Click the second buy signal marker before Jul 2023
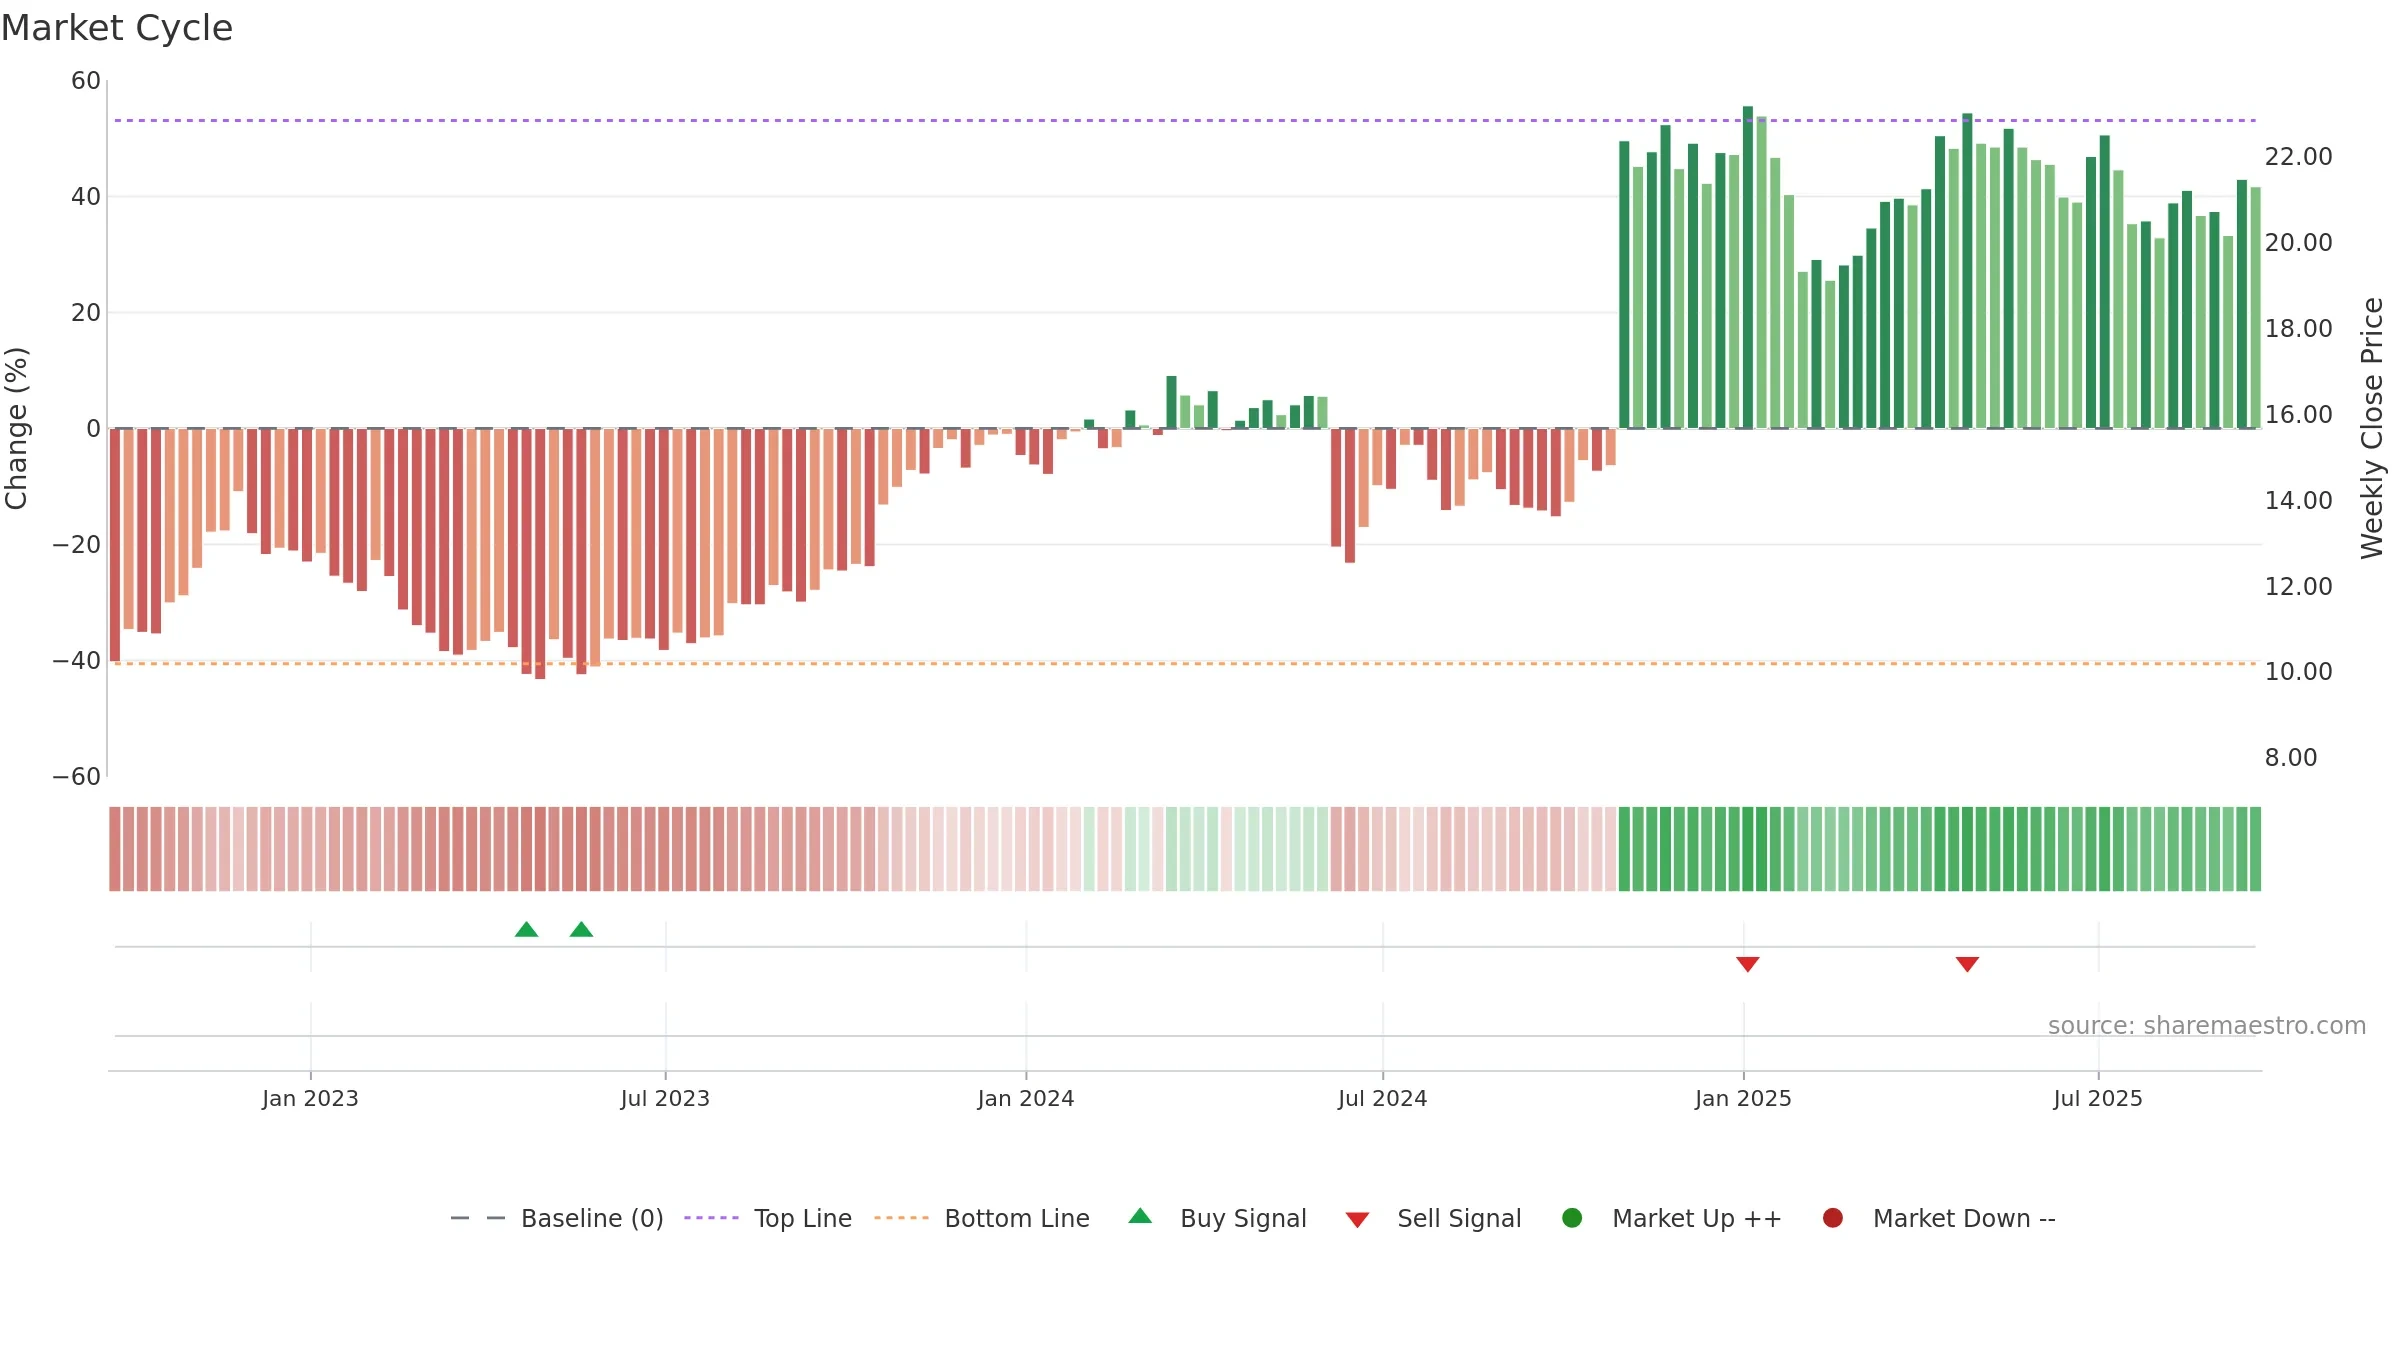 [x=582, y=930]
